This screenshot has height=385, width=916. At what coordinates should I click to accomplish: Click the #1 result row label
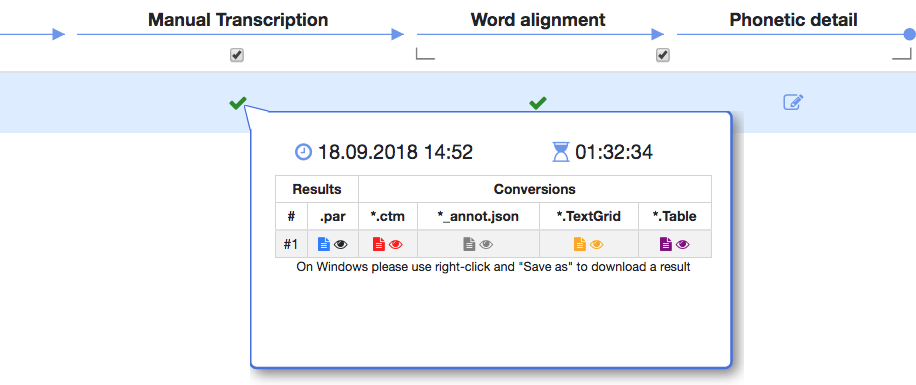pyautogui.click(x=291, y=244)
